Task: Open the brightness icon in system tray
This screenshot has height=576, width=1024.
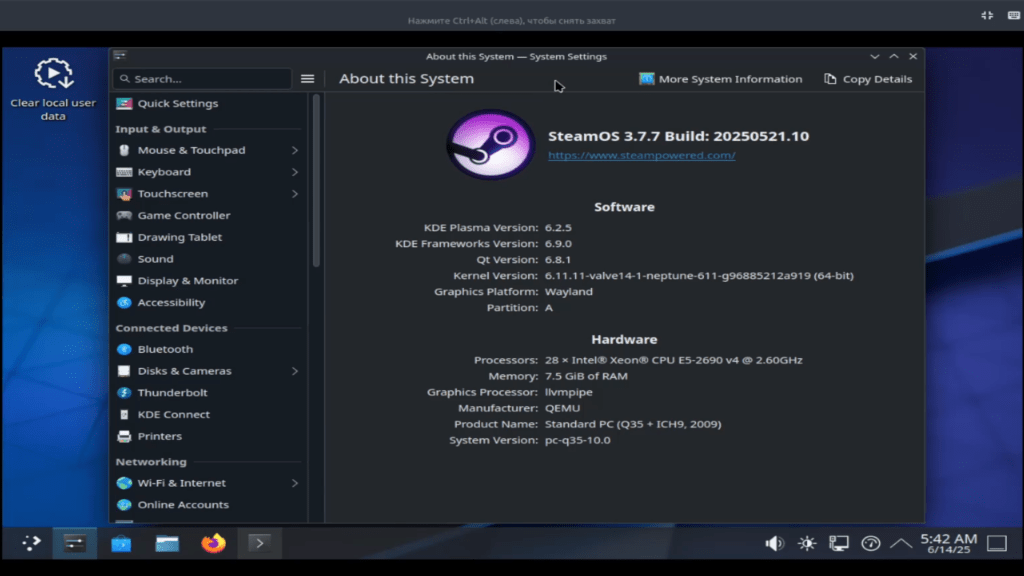Action: coord(806,543)
